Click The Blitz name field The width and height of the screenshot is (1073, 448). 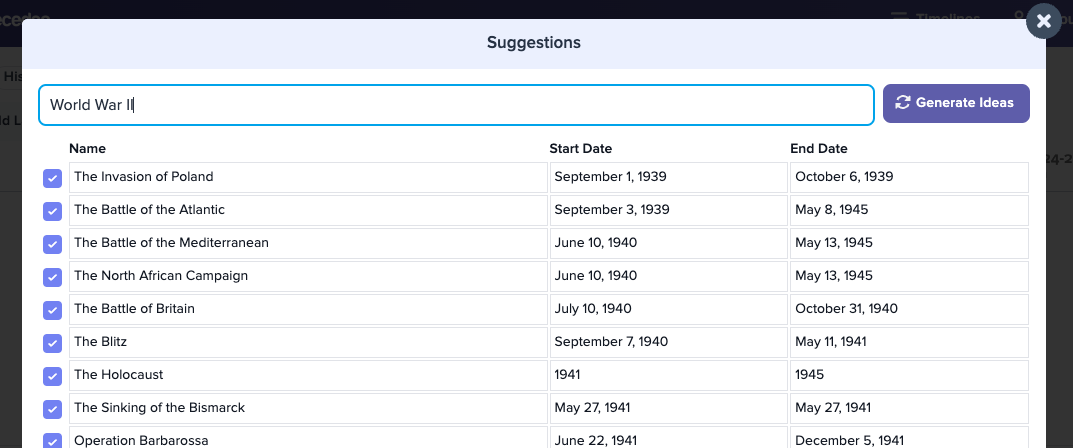click(308, 342)
